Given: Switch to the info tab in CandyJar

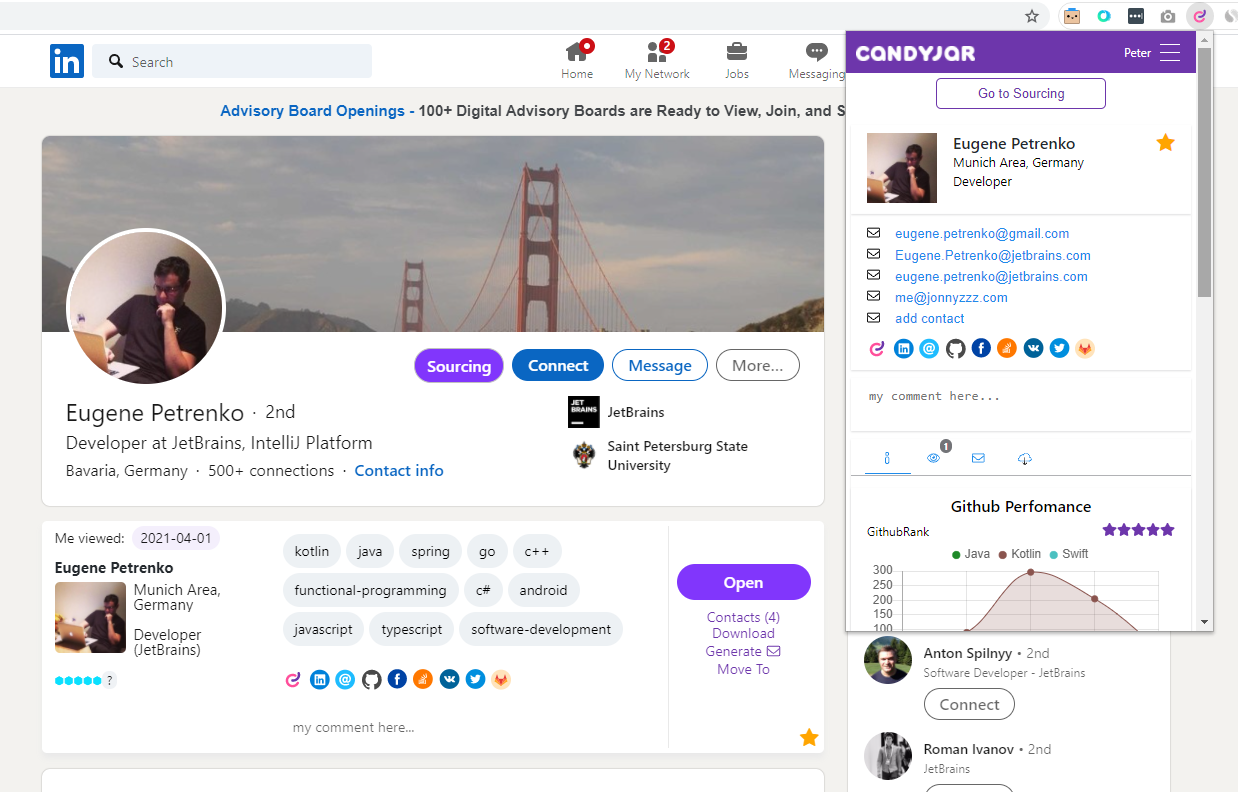Looking at the screenshot, I should (x=887, y=458).
